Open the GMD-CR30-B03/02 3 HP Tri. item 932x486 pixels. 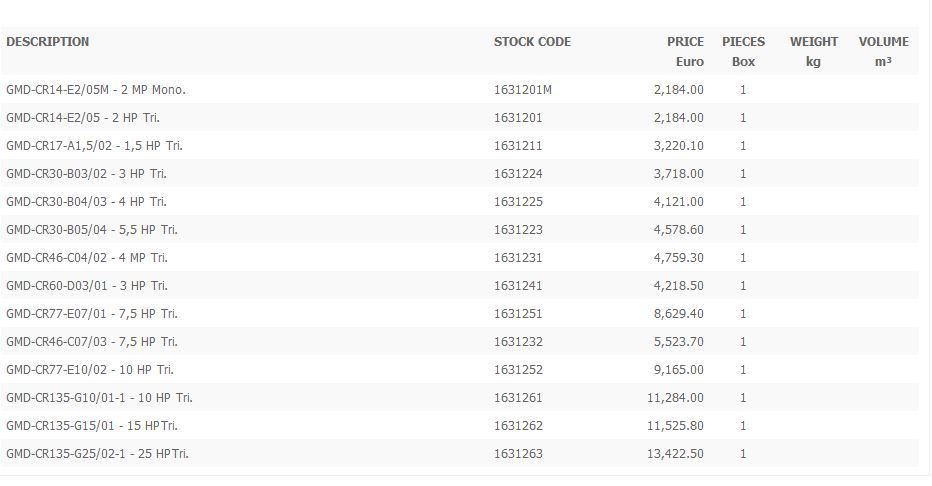86,174
